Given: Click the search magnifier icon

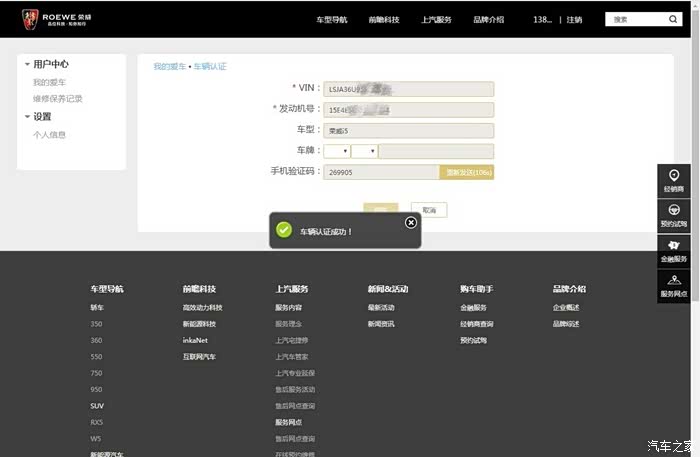Looking at the screenshot, I should [x=672, y=19].
